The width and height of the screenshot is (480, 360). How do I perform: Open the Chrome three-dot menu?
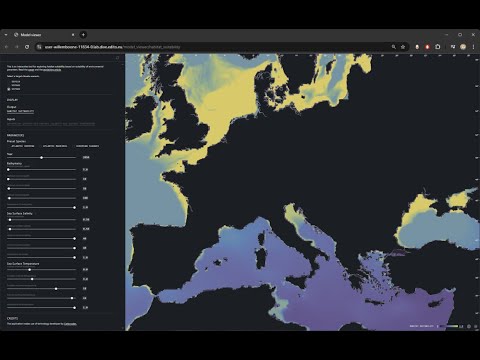(x=473, y=47)
